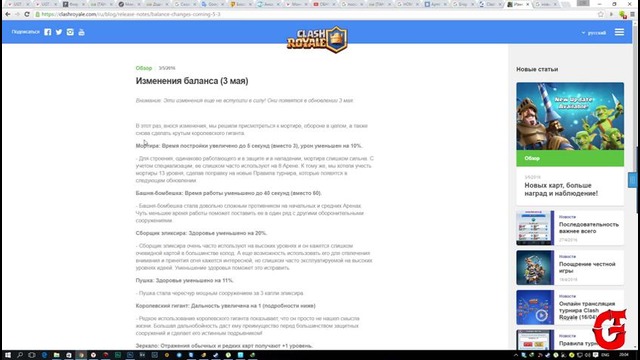Open article Онлайн трансляция турнира Clash Royale

coord(587,310)
